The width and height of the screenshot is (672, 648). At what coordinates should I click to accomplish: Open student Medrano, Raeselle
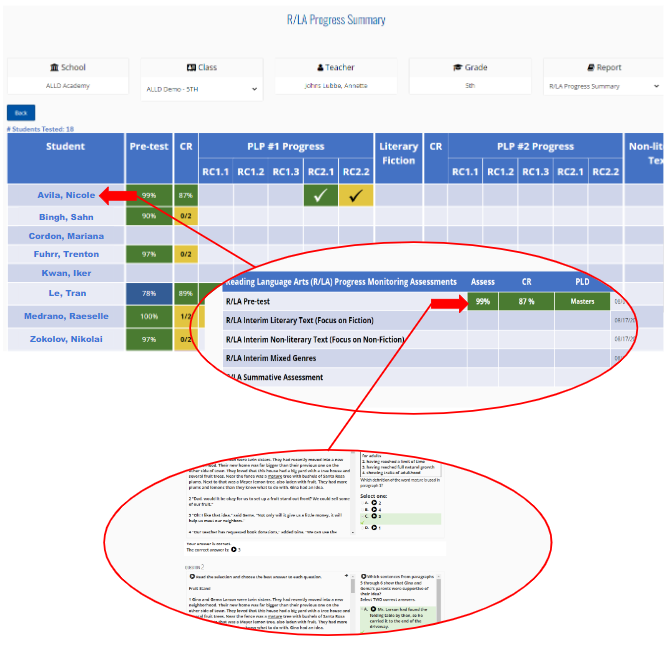tap(65, 316)
